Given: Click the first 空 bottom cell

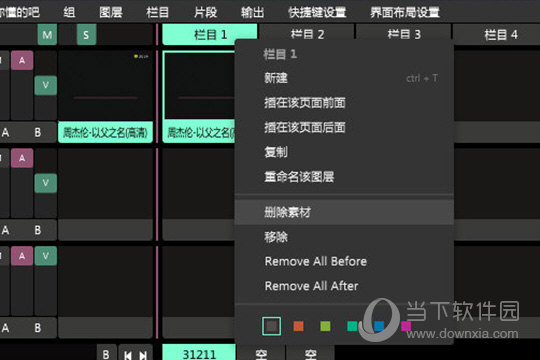Looking at the screenshot, I should pyautogui.click(x=261, y=353).
